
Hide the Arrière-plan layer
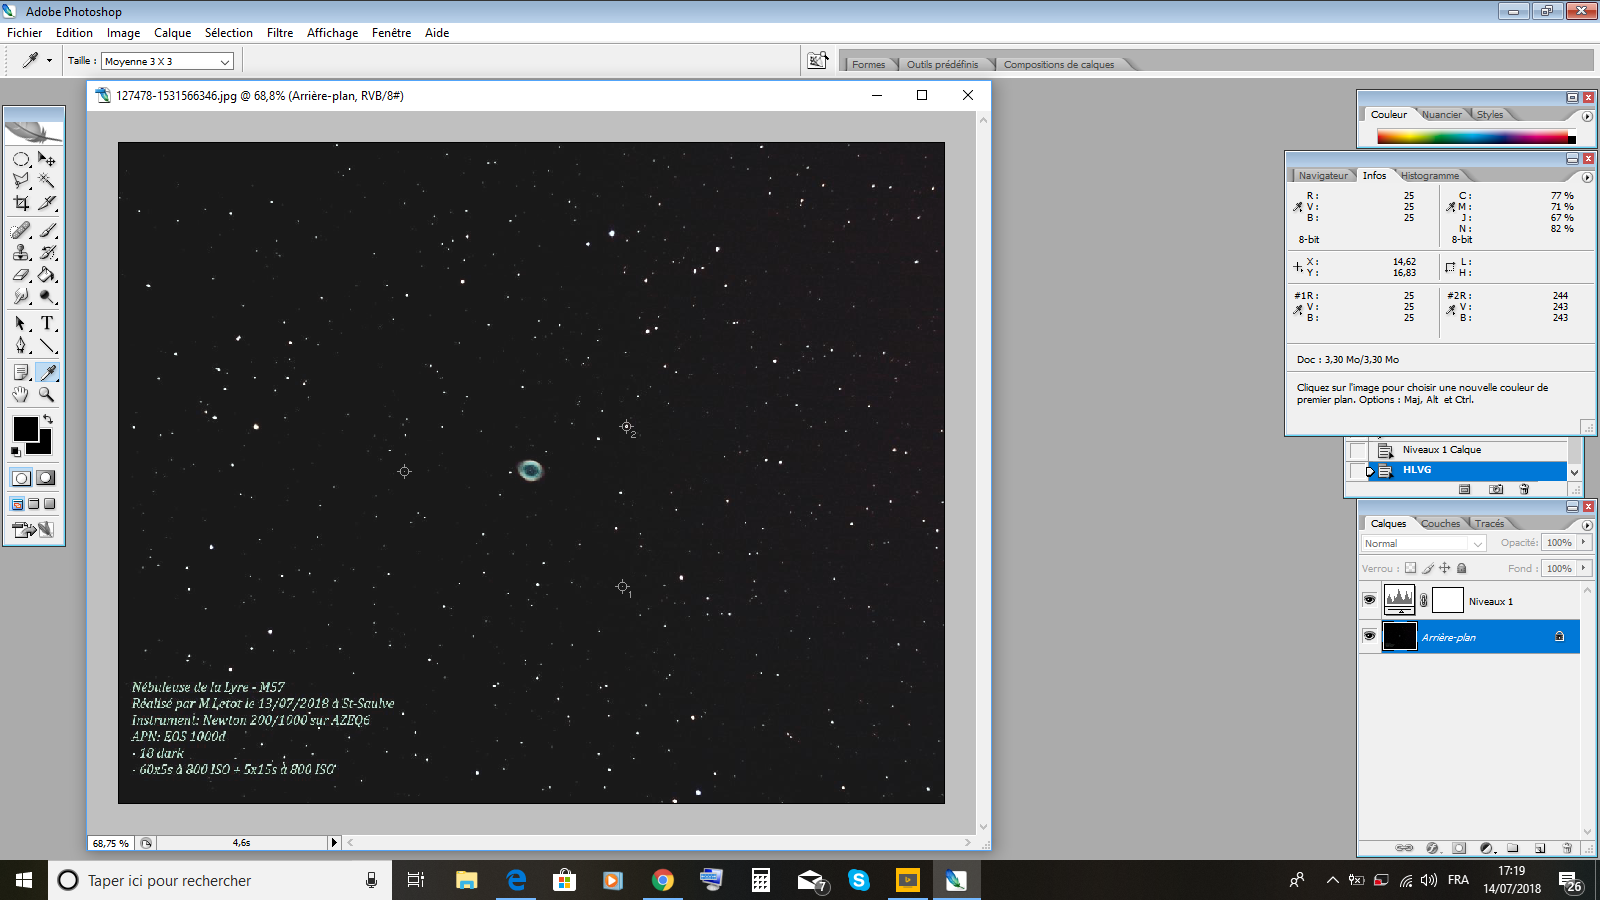[x=1369, y=636]
